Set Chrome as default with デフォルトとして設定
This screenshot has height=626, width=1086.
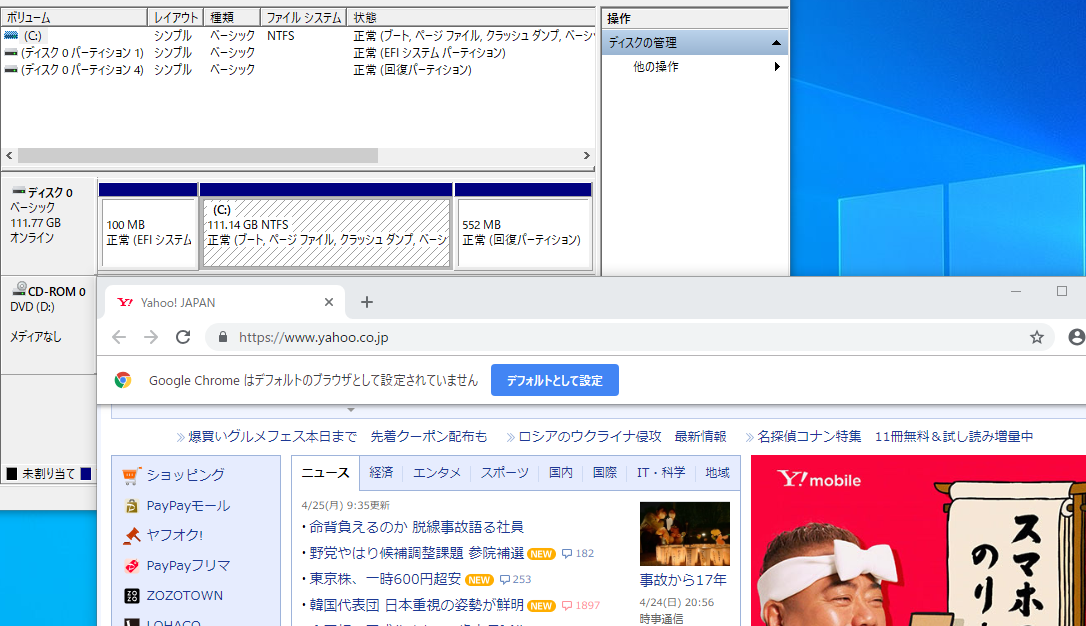pos(555,380)
